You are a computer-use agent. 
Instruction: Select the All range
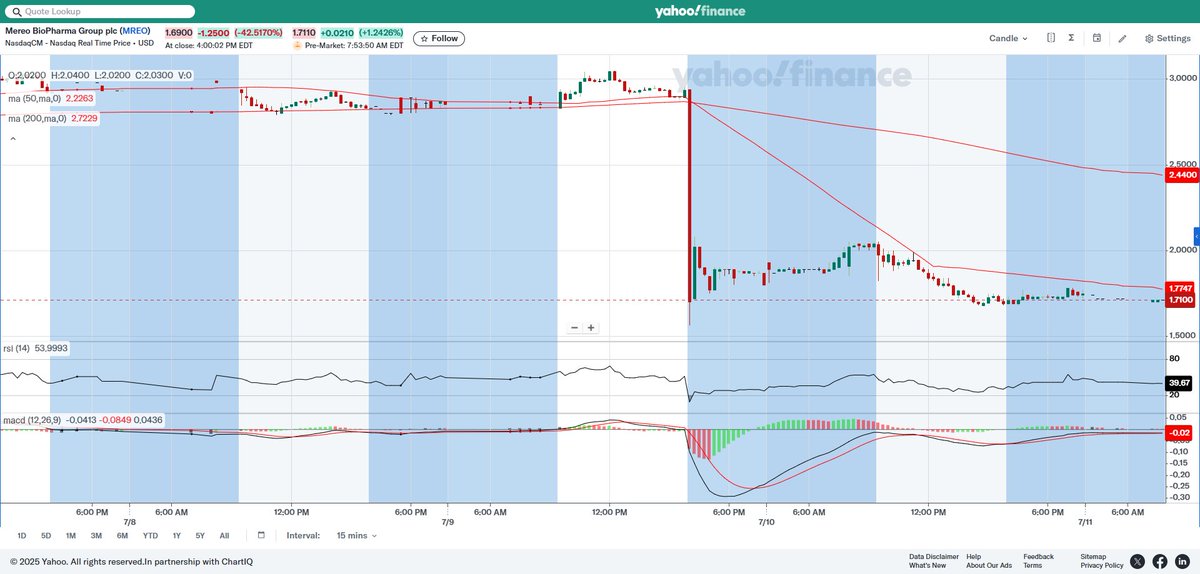[224, 536]
